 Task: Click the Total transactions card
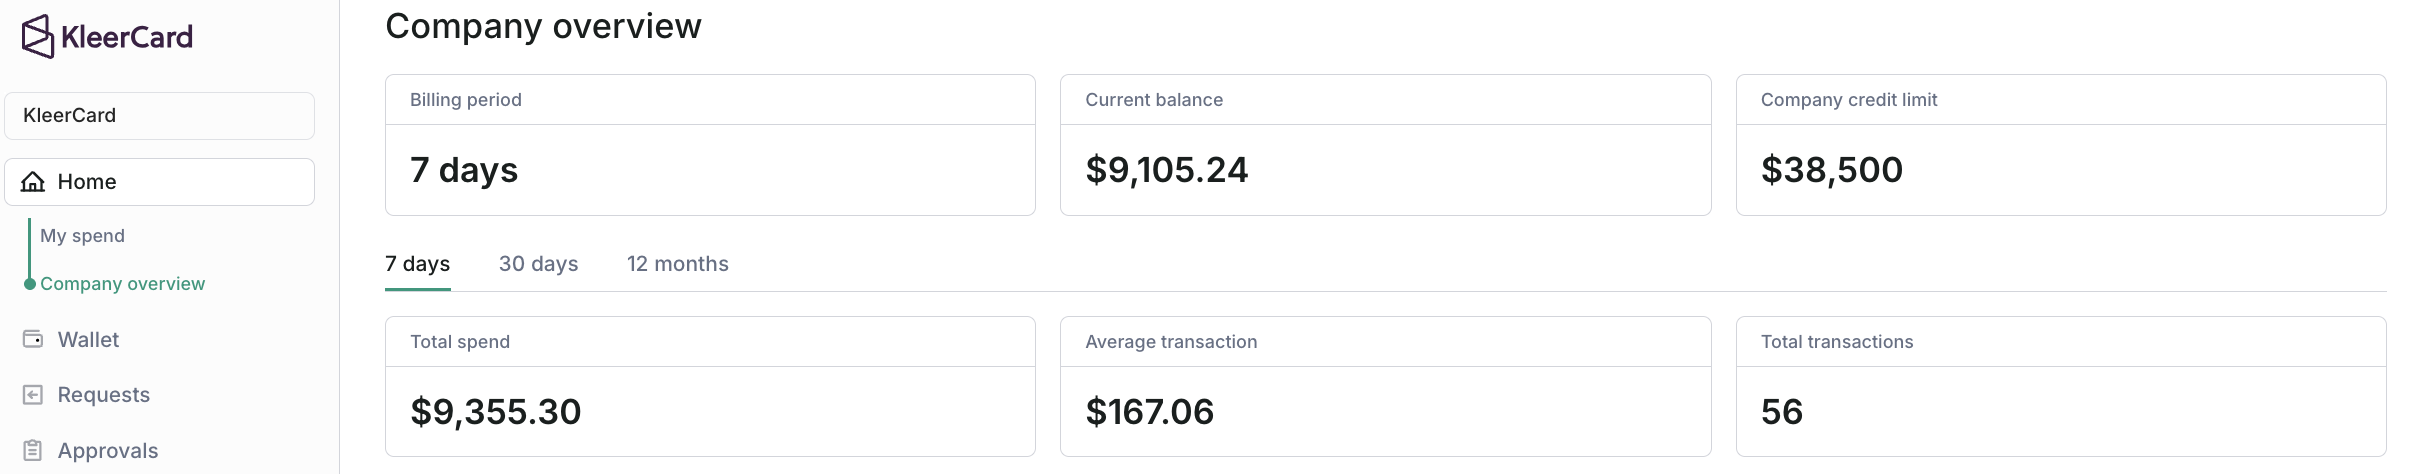click(2061, 387)
